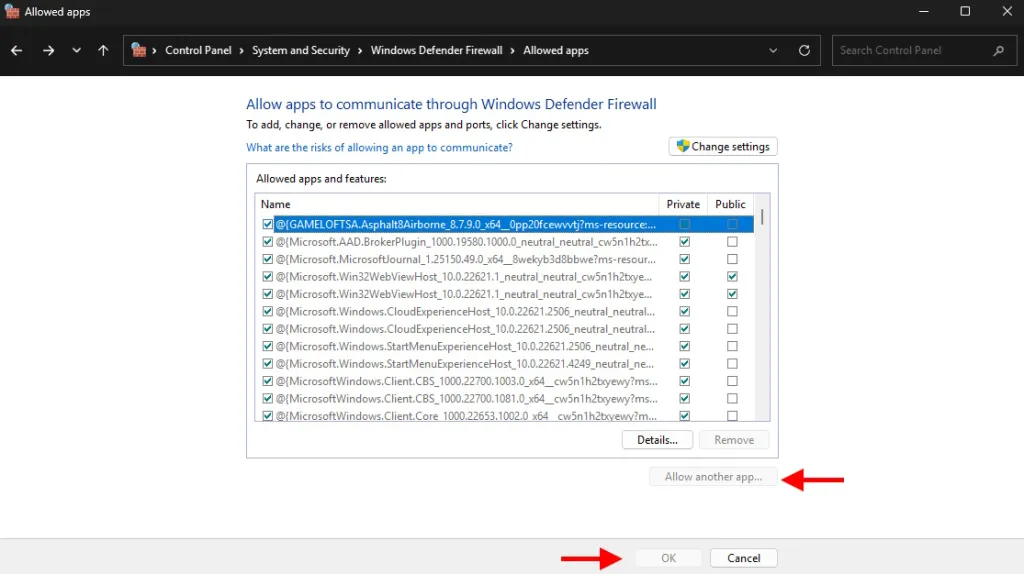Screen dimensions: 1024x574
Task: Click Allow another app button
Action: point(713,477)
